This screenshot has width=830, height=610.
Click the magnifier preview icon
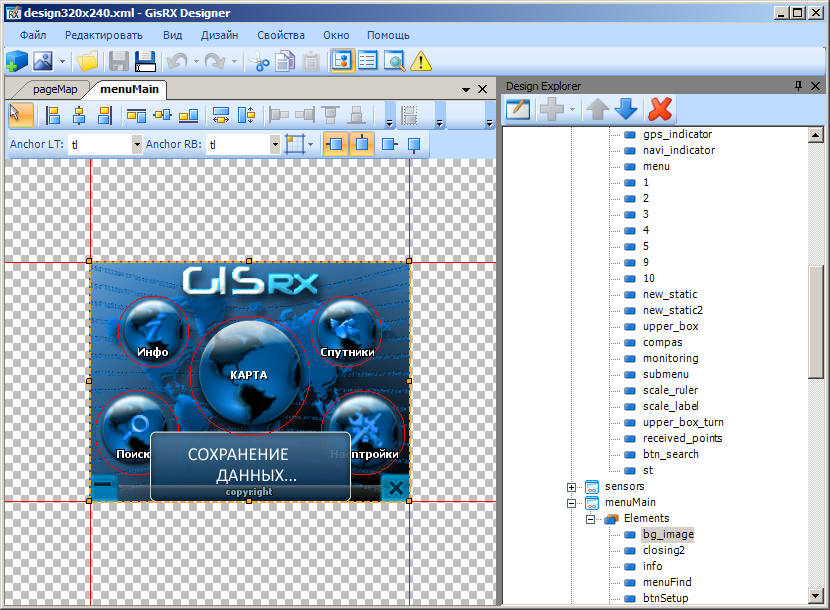(x=394, y=61)
